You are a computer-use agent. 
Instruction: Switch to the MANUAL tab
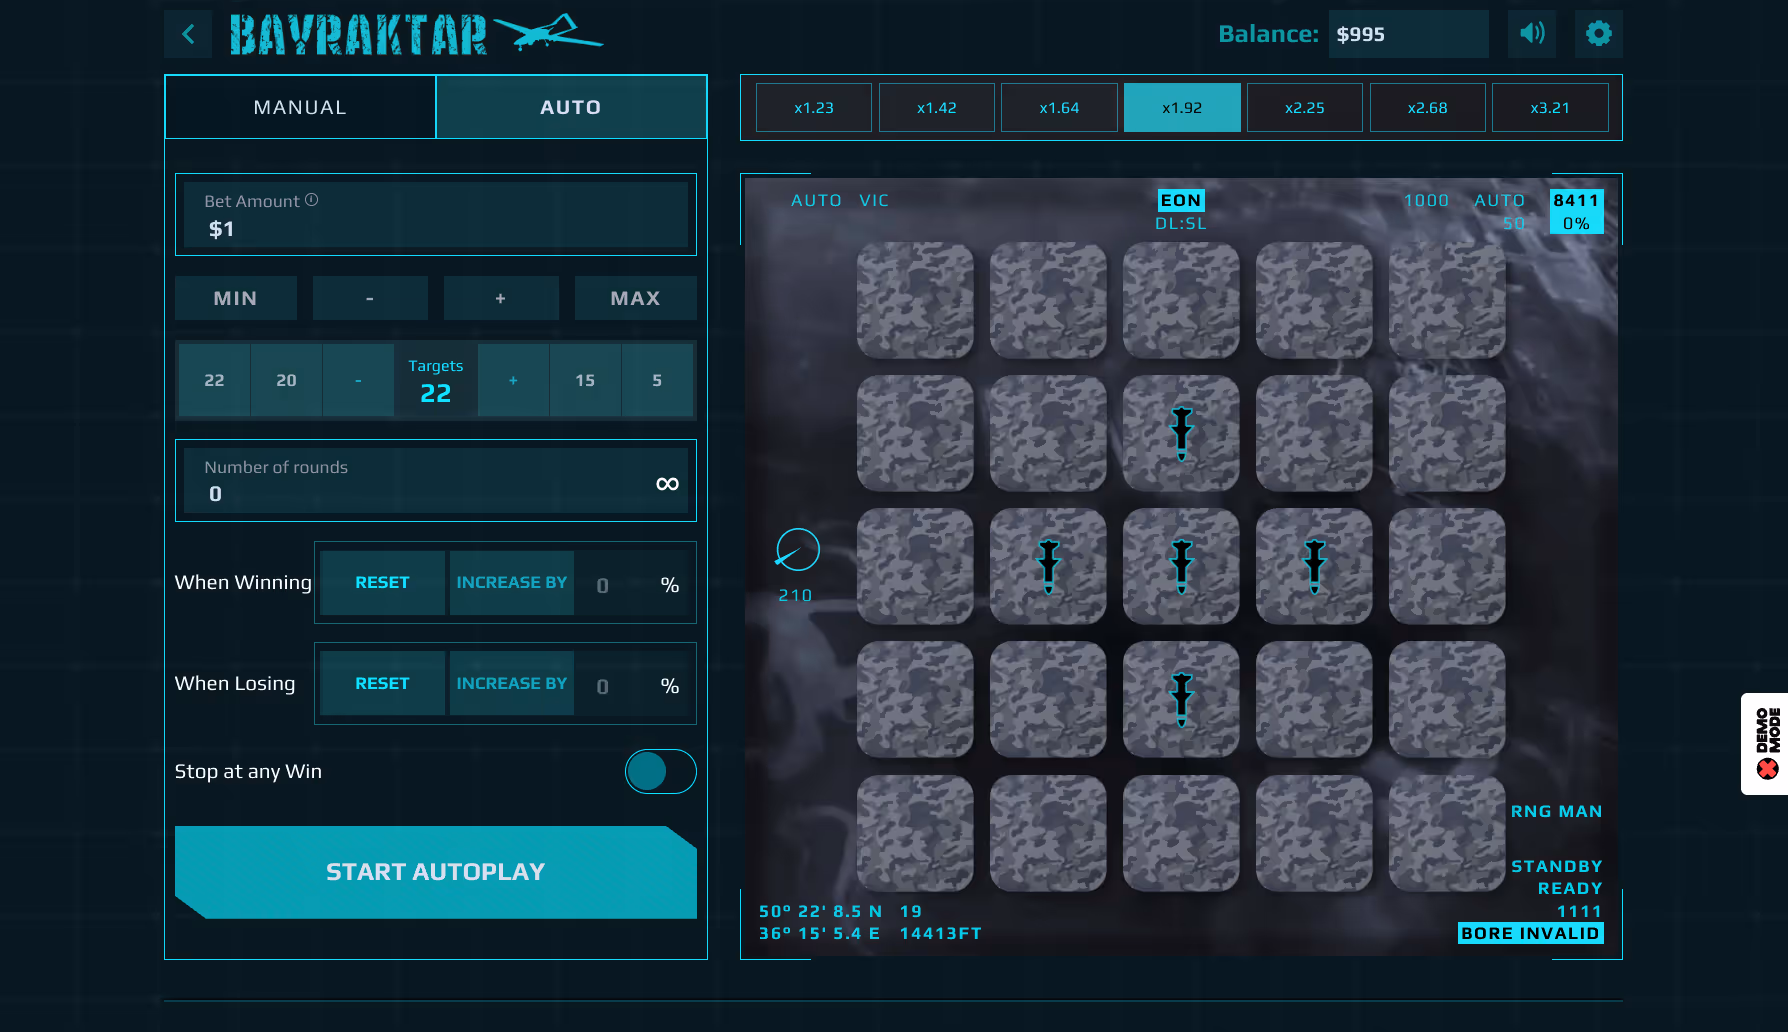click(300, 107)
